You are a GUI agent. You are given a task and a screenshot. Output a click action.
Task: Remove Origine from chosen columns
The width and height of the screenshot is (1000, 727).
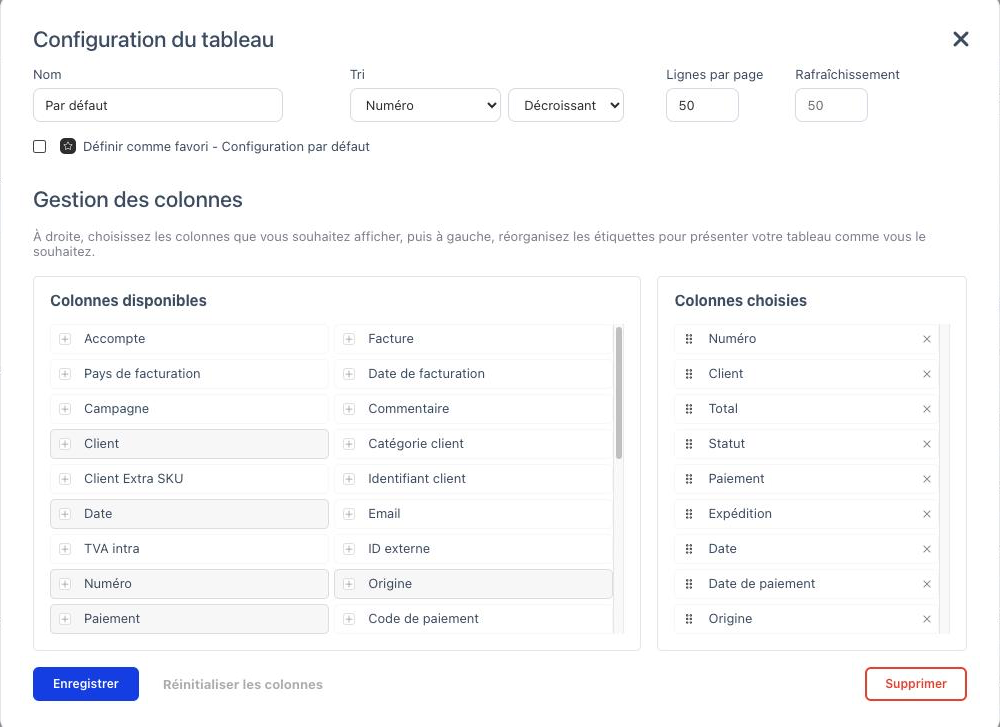[x=927, y=619]
